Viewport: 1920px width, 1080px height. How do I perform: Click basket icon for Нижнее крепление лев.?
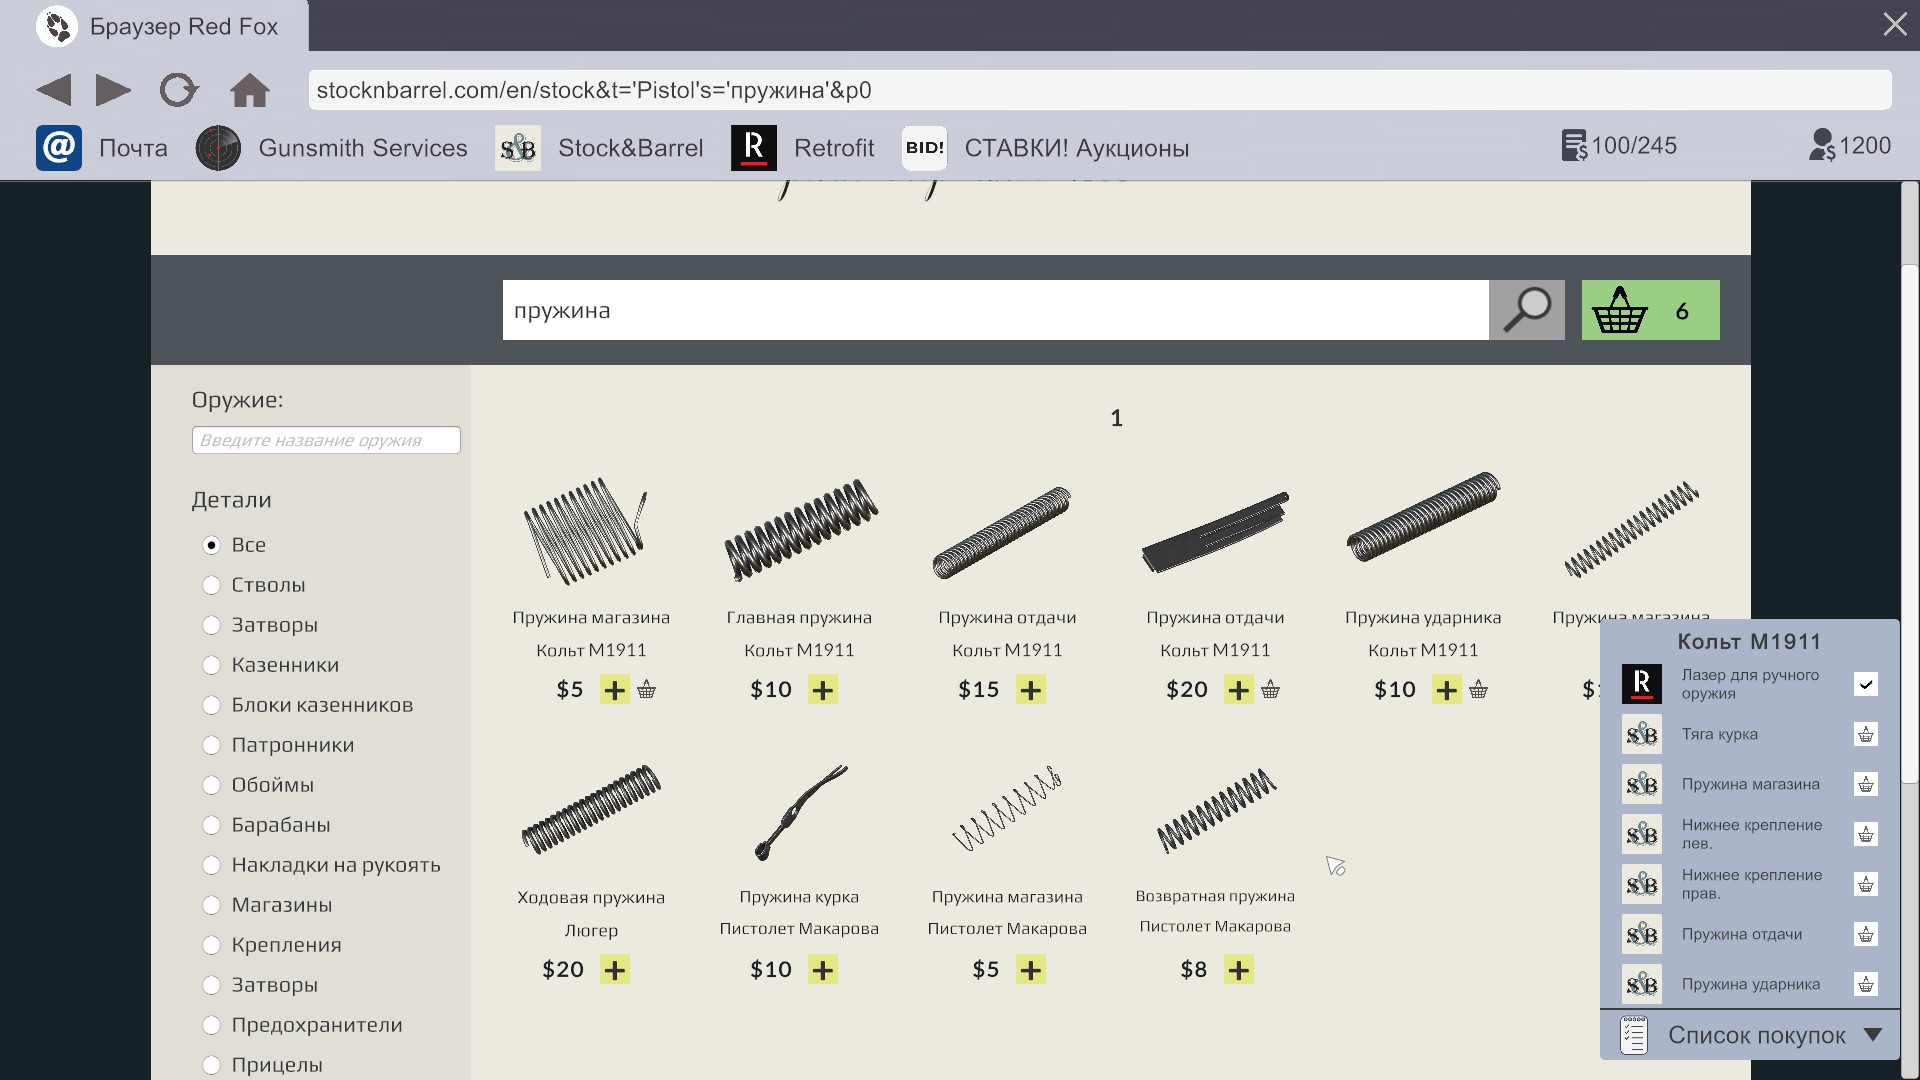coord(1866,834)
